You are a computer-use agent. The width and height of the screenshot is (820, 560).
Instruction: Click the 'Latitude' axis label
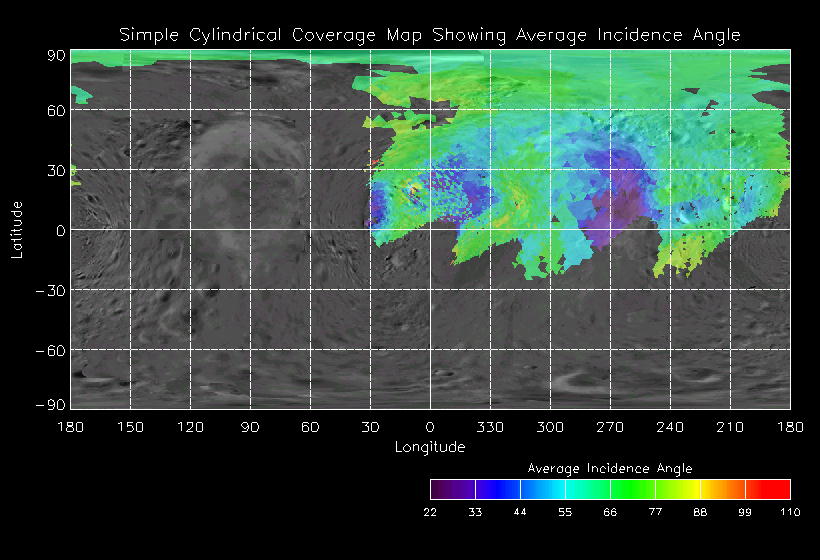[17, 230]
